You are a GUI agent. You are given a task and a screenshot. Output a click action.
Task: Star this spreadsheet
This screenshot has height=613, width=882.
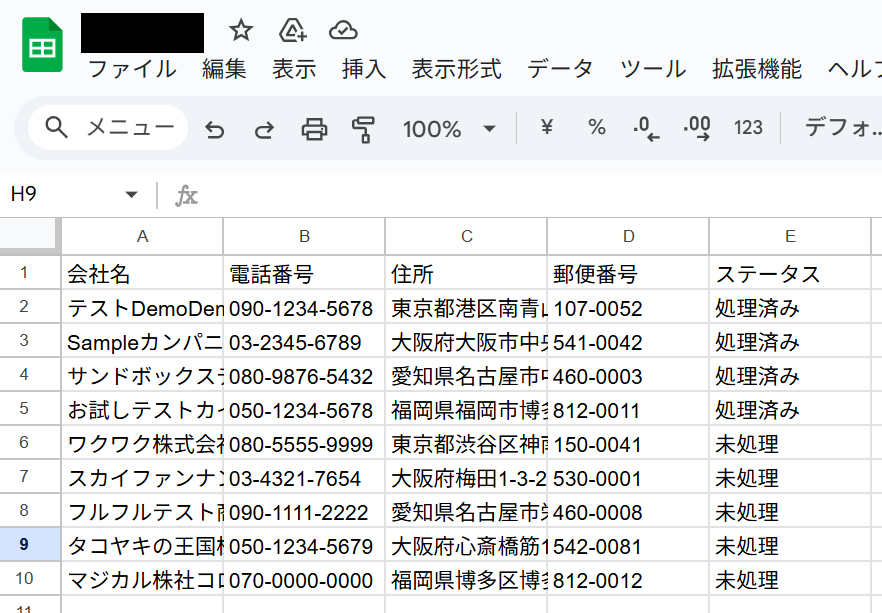click(241, 30)
